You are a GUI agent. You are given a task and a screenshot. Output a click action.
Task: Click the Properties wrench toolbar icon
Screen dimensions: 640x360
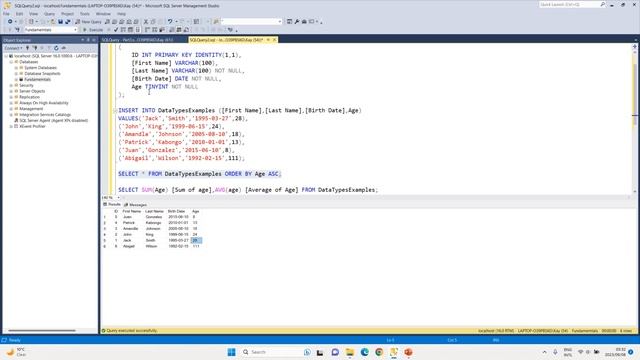coord(297,22)
